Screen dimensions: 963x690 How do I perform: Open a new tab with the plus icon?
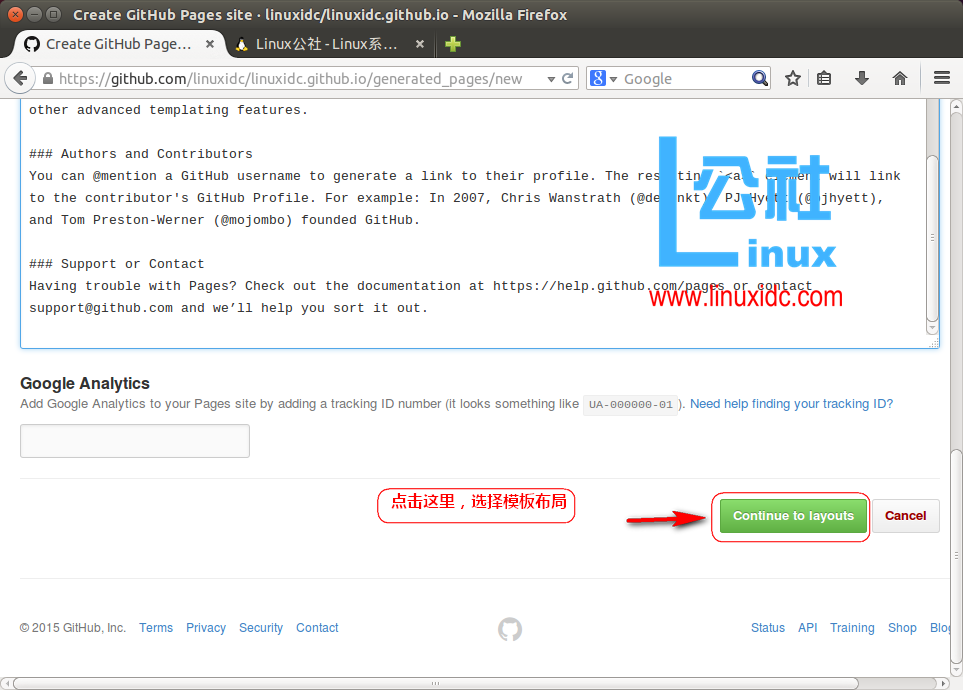pos(453,44)
